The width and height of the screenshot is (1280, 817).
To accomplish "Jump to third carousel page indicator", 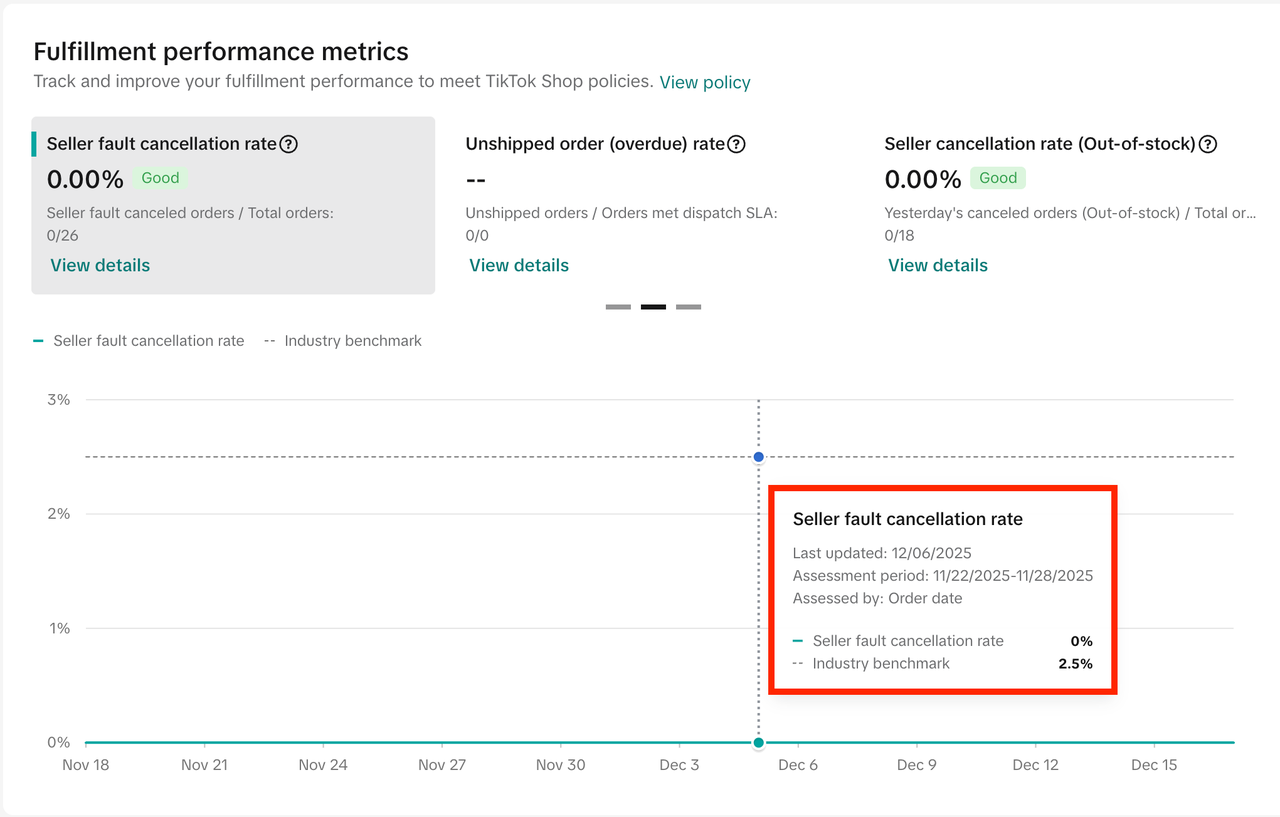I will click(688, 307).
